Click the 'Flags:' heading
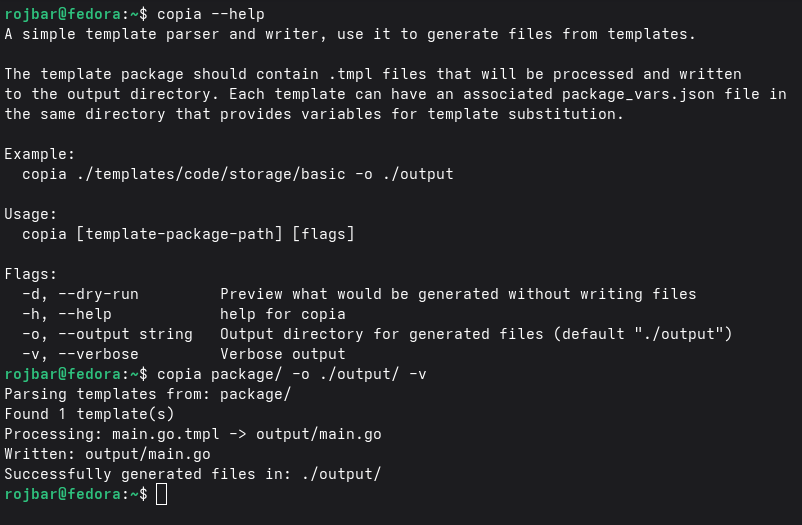 click(x=31, y=274)
